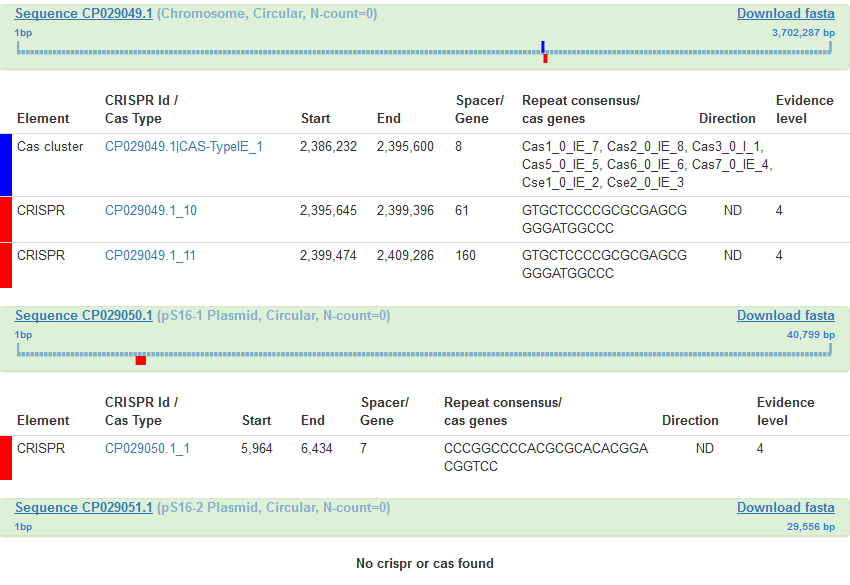
Task: Select start value 2,399,474
Action: (x=329, y=255)
